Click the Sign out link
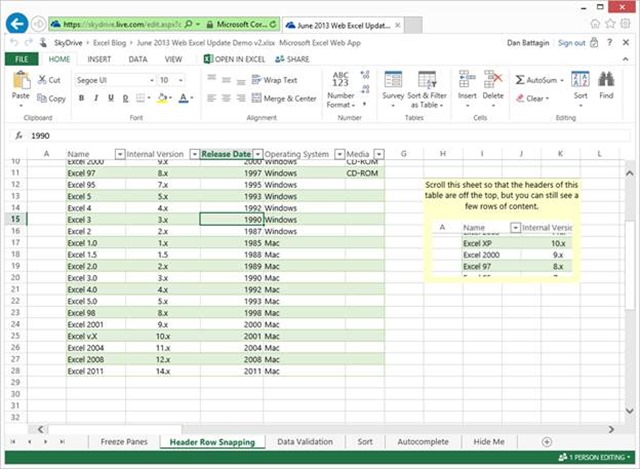 tap(571, 42)
